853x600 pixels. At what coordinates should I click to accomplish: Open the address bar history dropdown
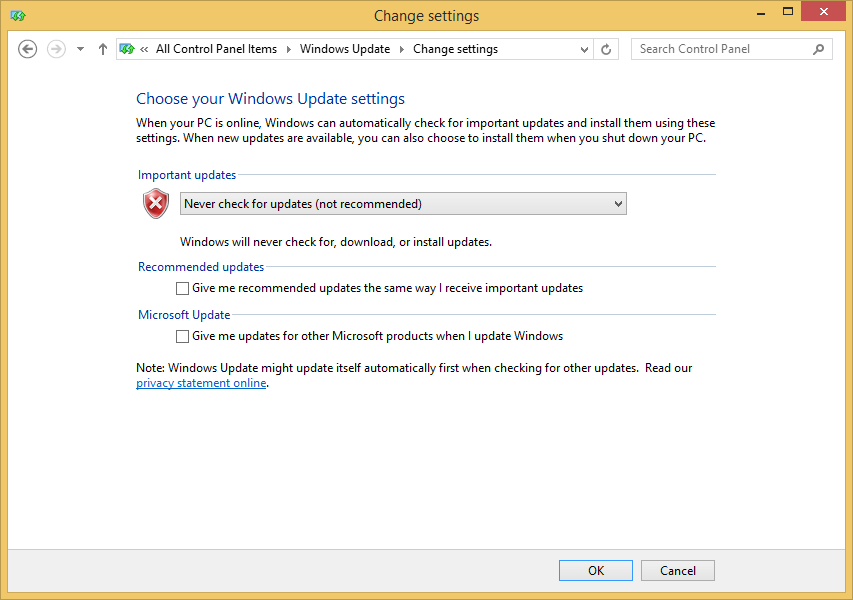[584, 50]
